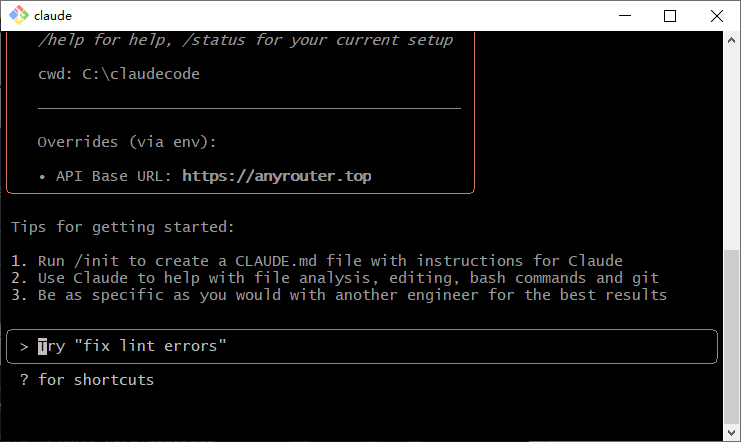The width and height of the screenshot is (741, 442).
Task: Click the scrollbar up arrow
Action: [732, 40]
